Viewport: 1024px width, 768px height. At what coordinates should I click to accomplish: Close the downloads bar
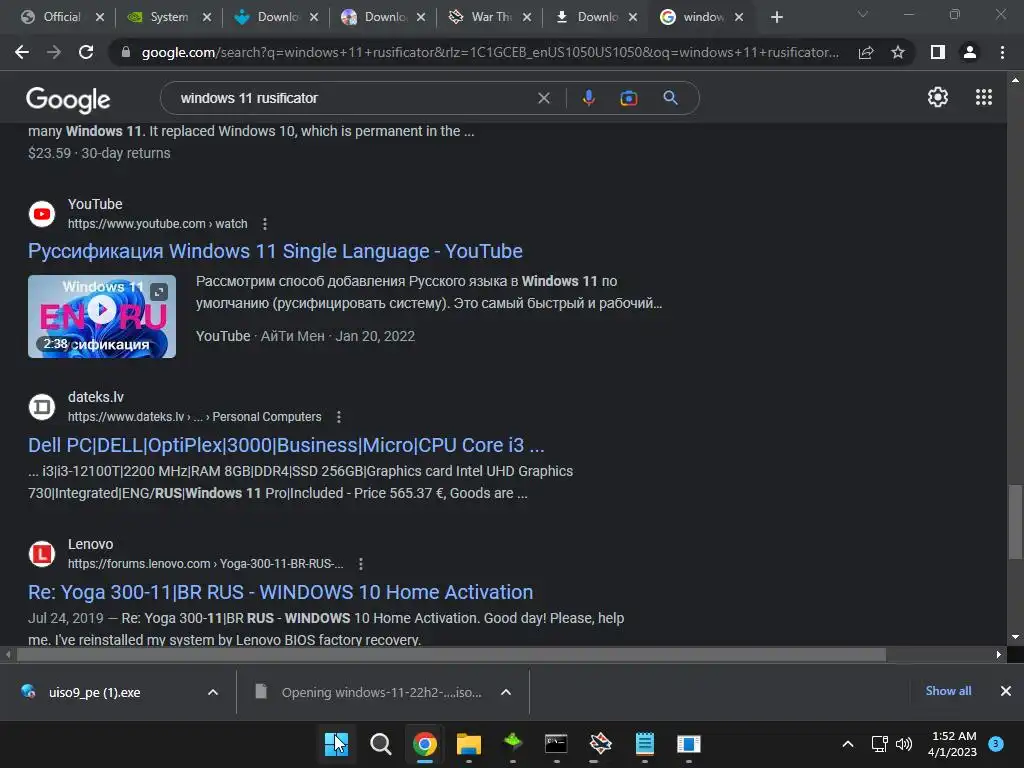pos(1006,691)
